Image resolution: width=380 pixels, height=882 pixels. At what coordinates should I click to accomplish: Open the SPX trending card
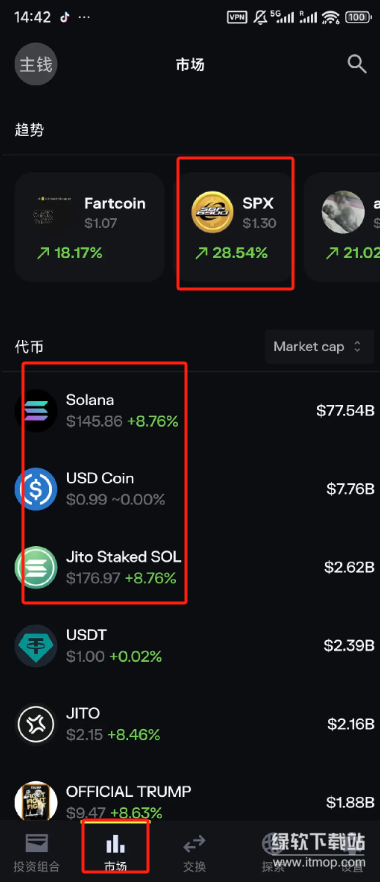tap(235, 227)
